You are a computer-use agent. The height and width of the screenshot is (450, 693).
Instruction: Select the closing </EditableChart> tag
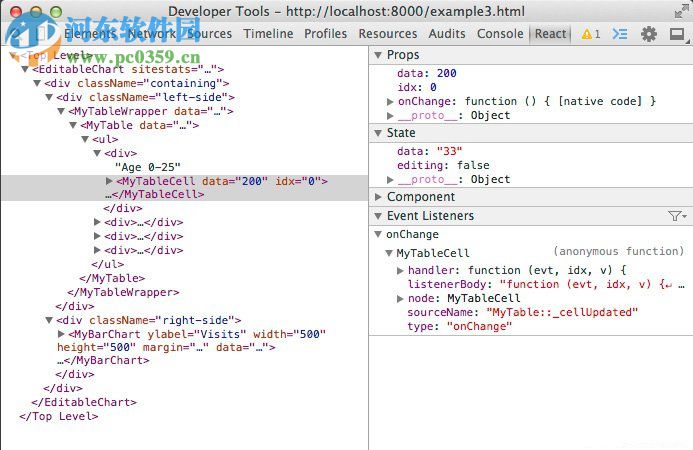coord(84,402)
